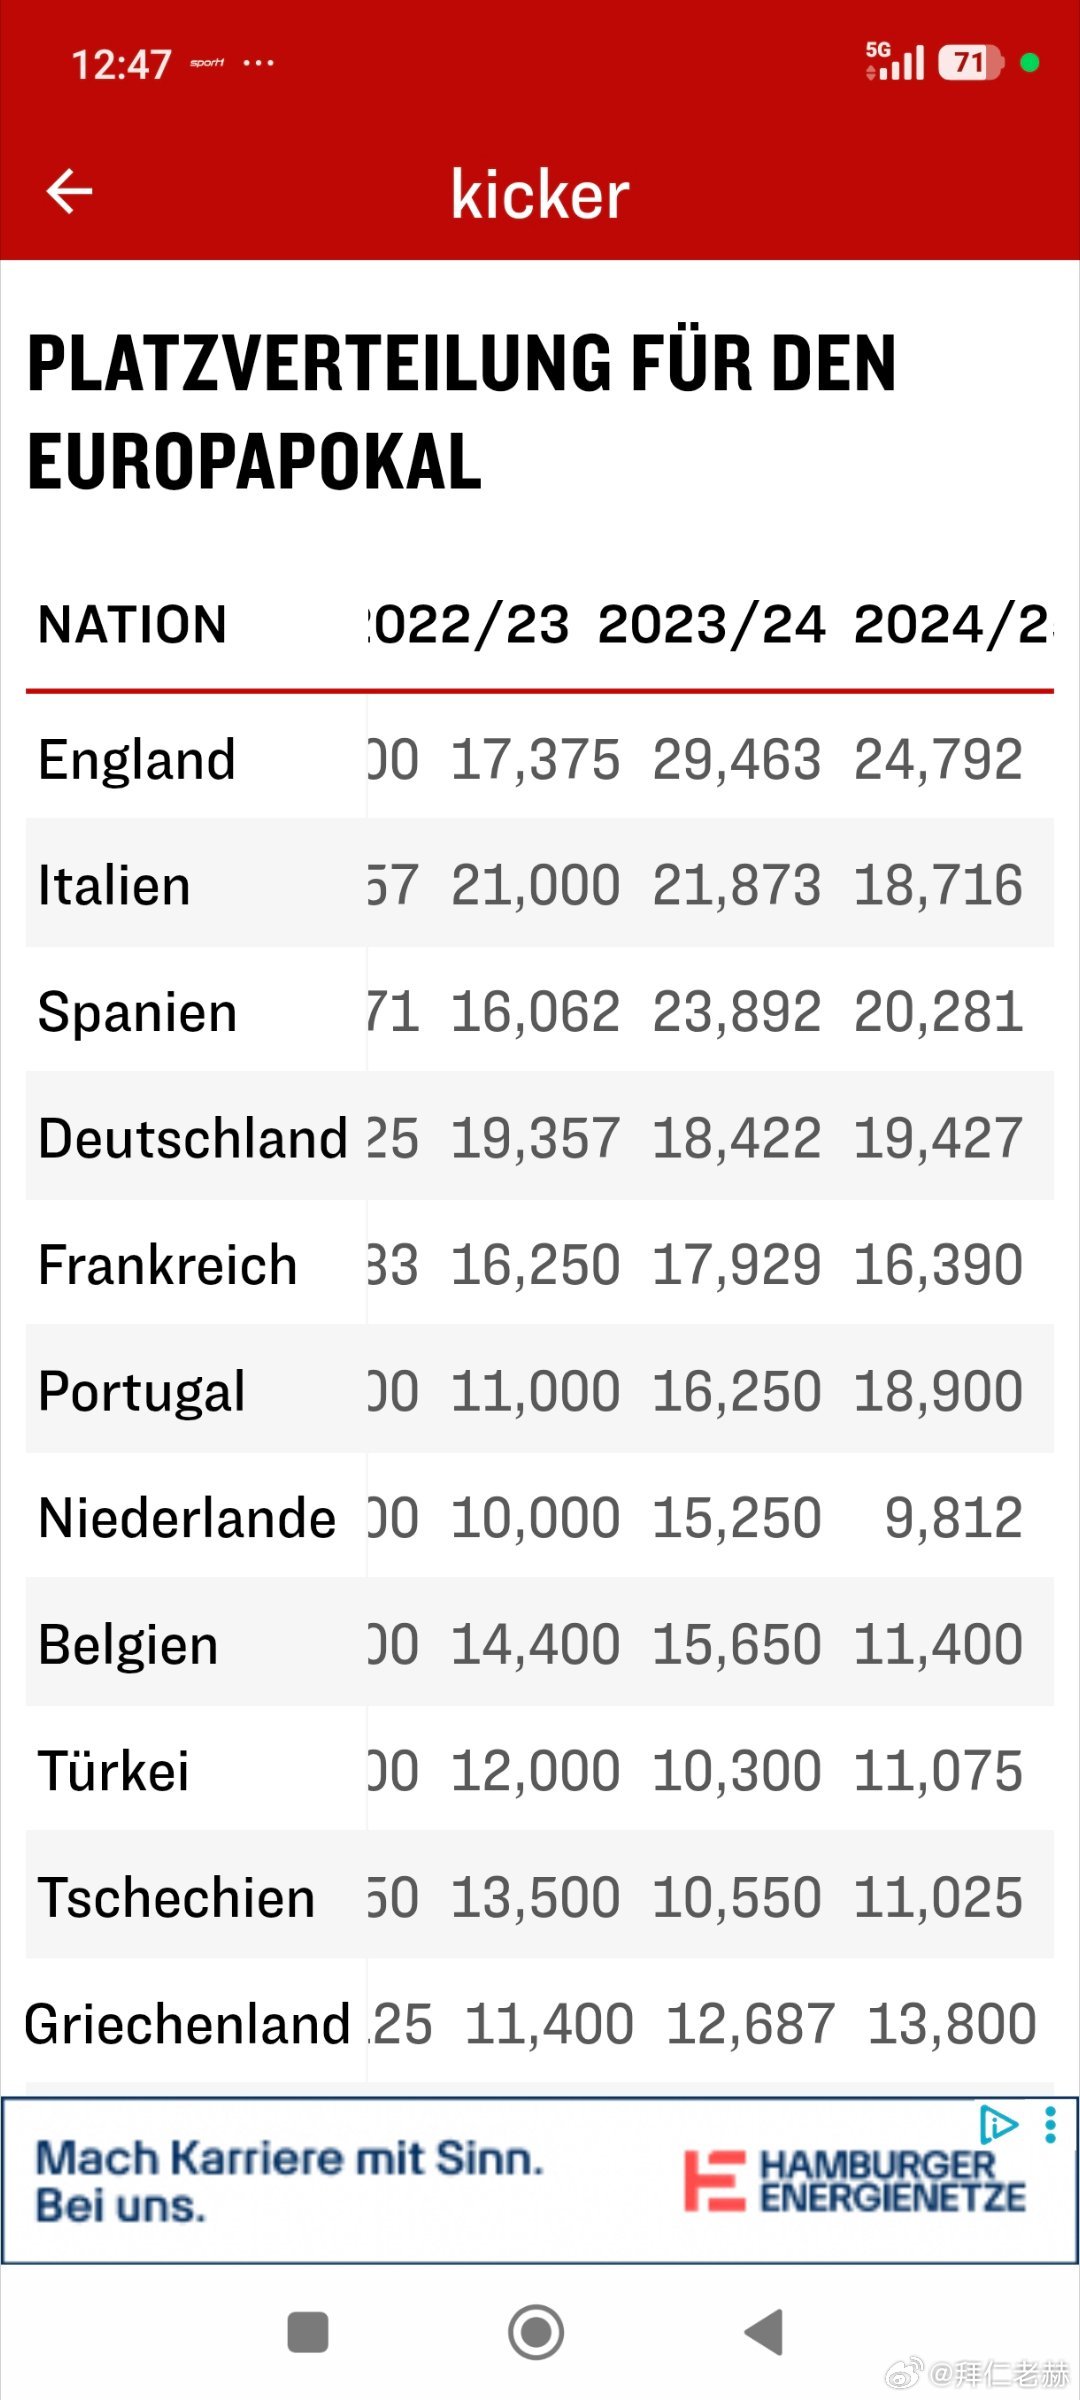
Task: Tap Italien's 21,873 coefficient value
Action: [737, 886]
